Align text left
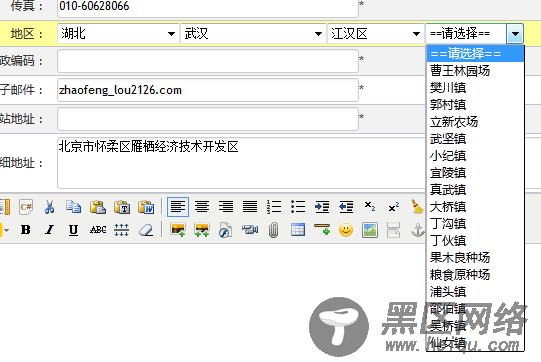Viewport: 541px width, 362px height. pyautogui.click(x=178, y=207)
